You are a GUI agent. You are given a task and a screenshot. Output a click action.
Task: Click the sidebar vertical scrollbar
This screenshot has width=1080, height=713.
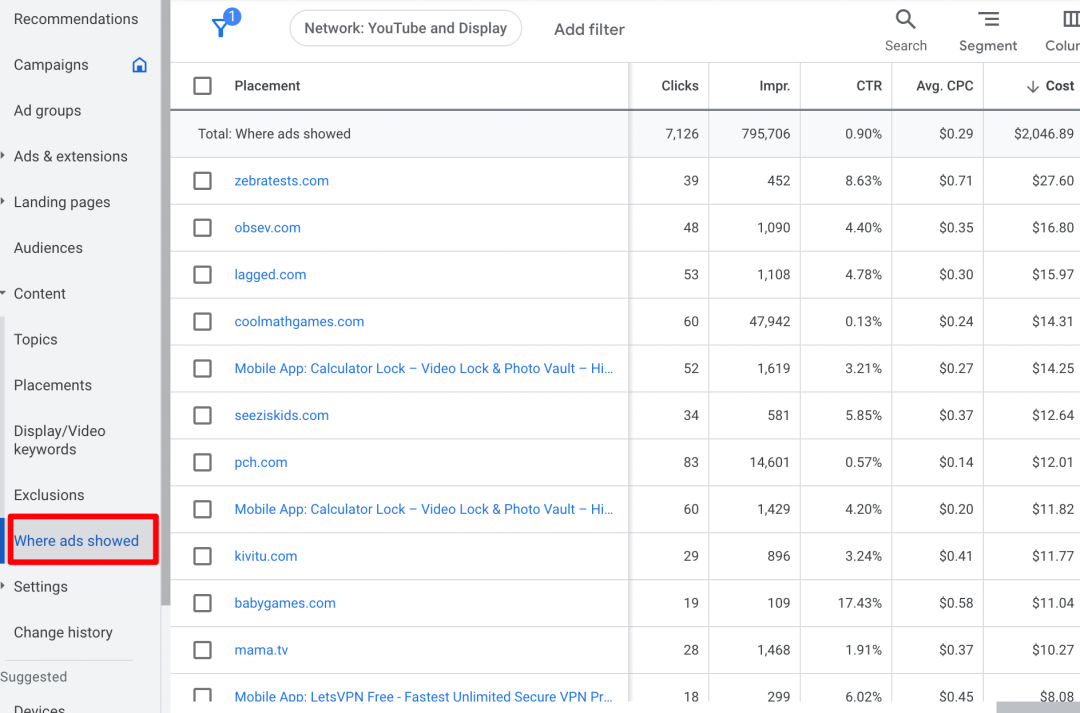coord(165,300)
